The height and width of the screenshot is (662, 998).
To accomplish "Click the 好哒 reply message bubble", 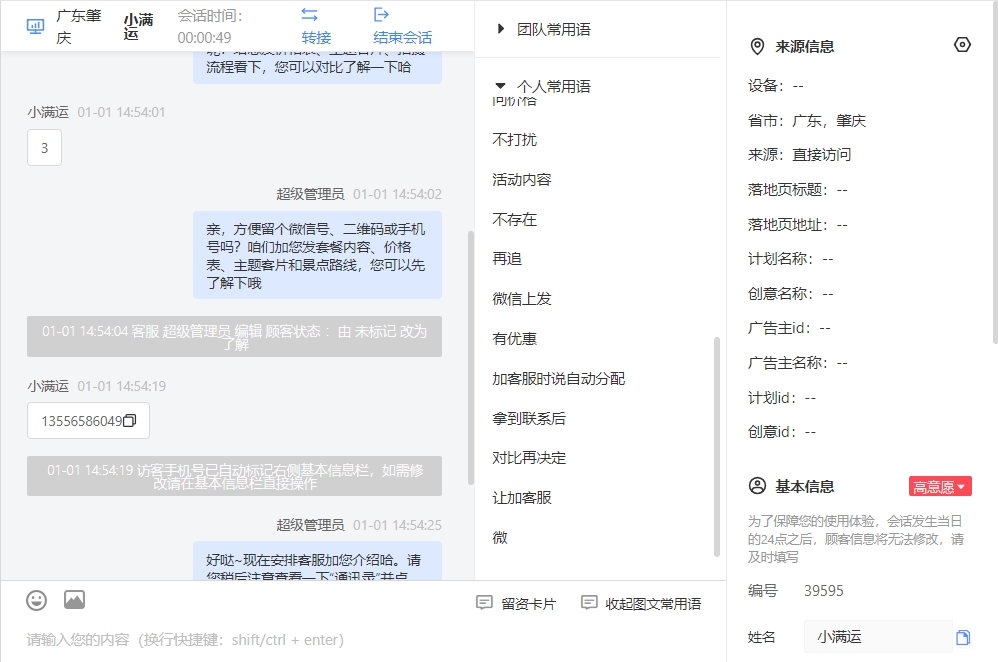I will click(x=317, y=561).
